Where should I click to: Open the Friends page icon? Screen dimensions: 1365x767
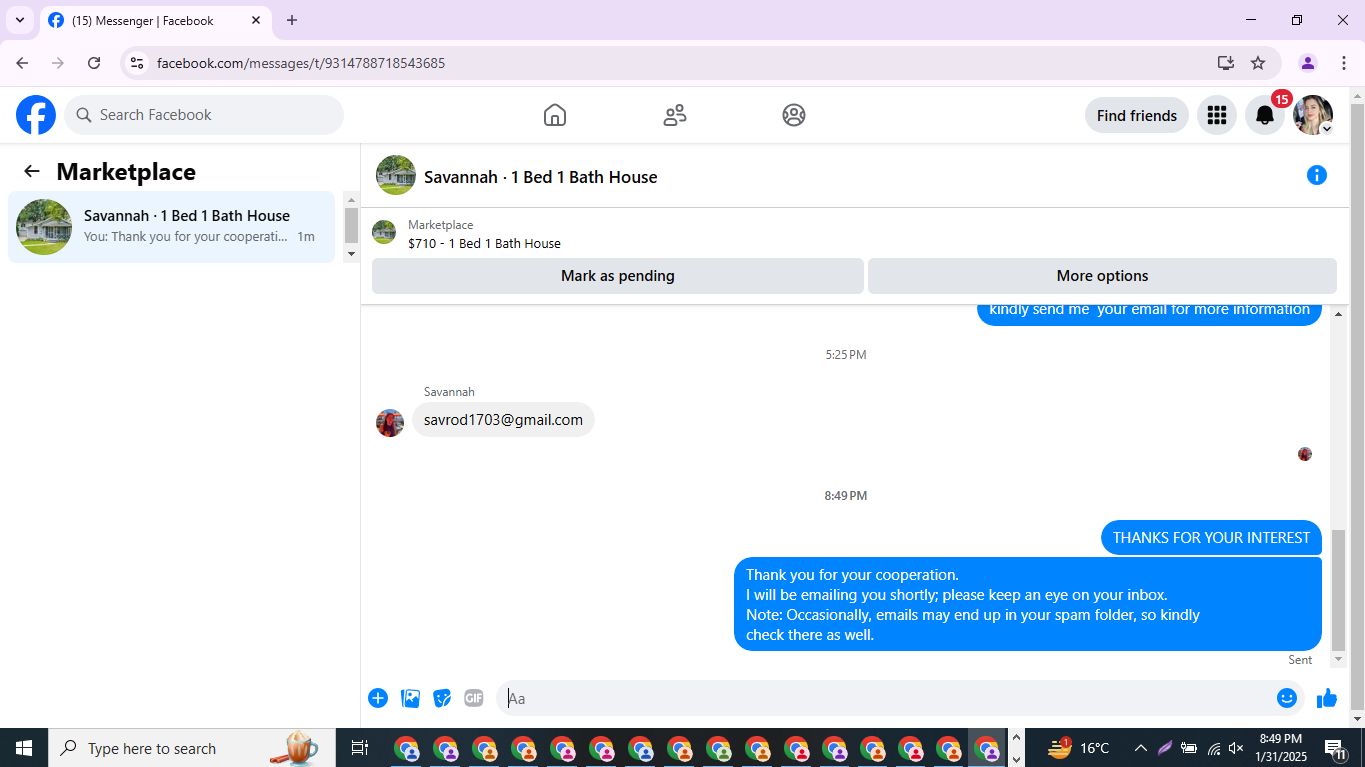point(675,115)
